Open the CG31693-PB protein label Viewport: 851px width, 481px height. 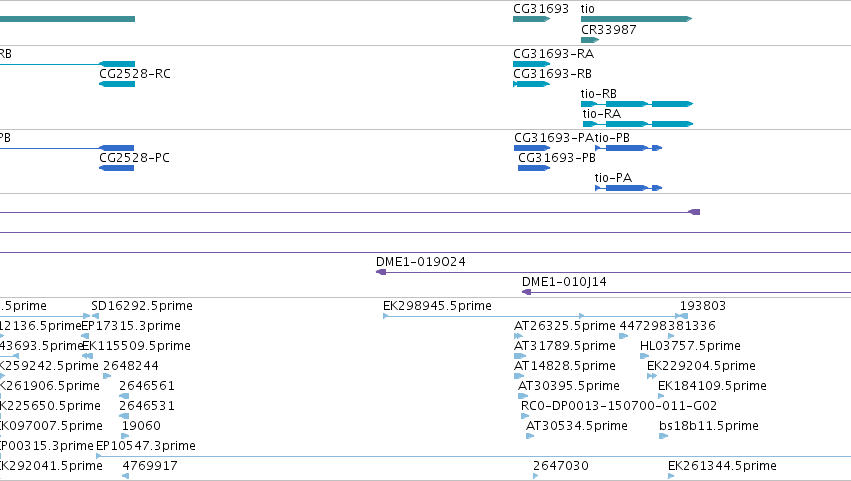[x=557, y=158]
